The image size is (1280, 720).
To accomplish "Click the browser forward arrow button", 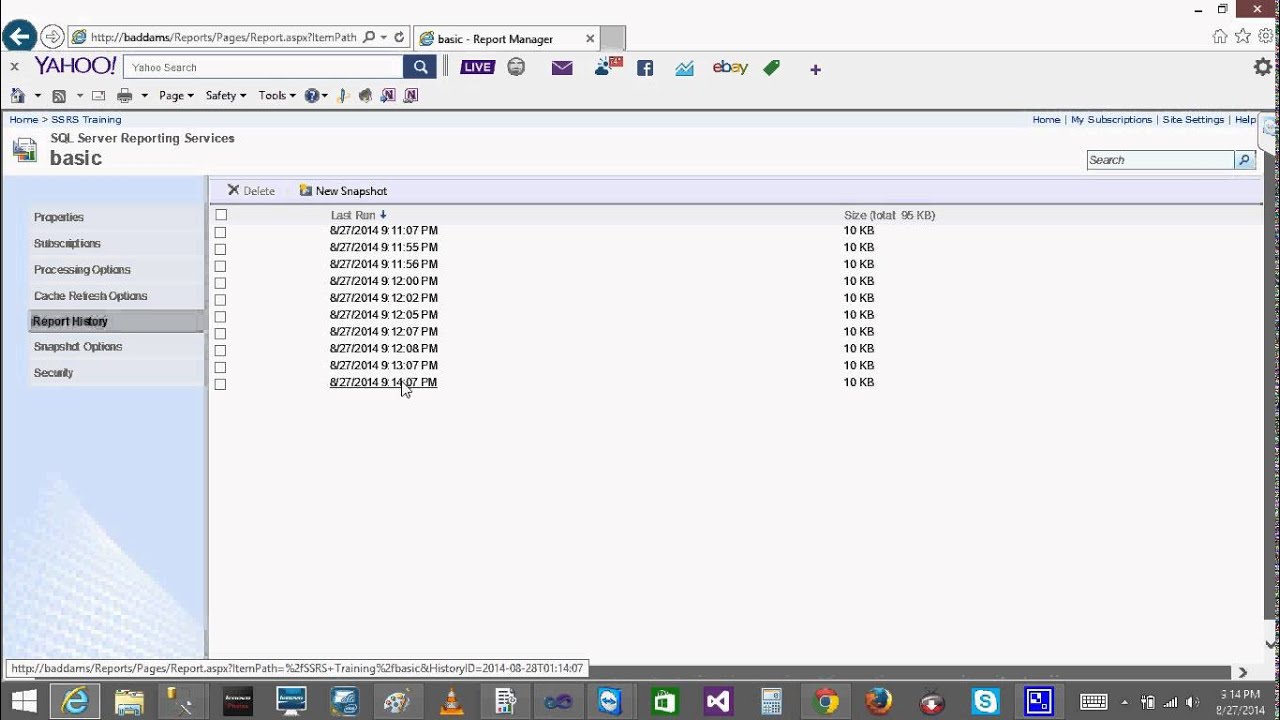I will pos(52,38).
